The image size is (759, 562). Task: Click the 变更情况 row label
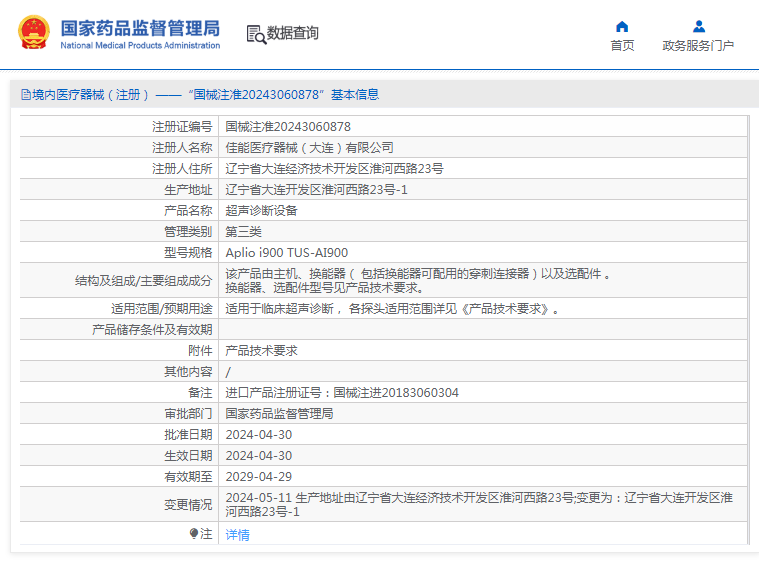(188, 505)
